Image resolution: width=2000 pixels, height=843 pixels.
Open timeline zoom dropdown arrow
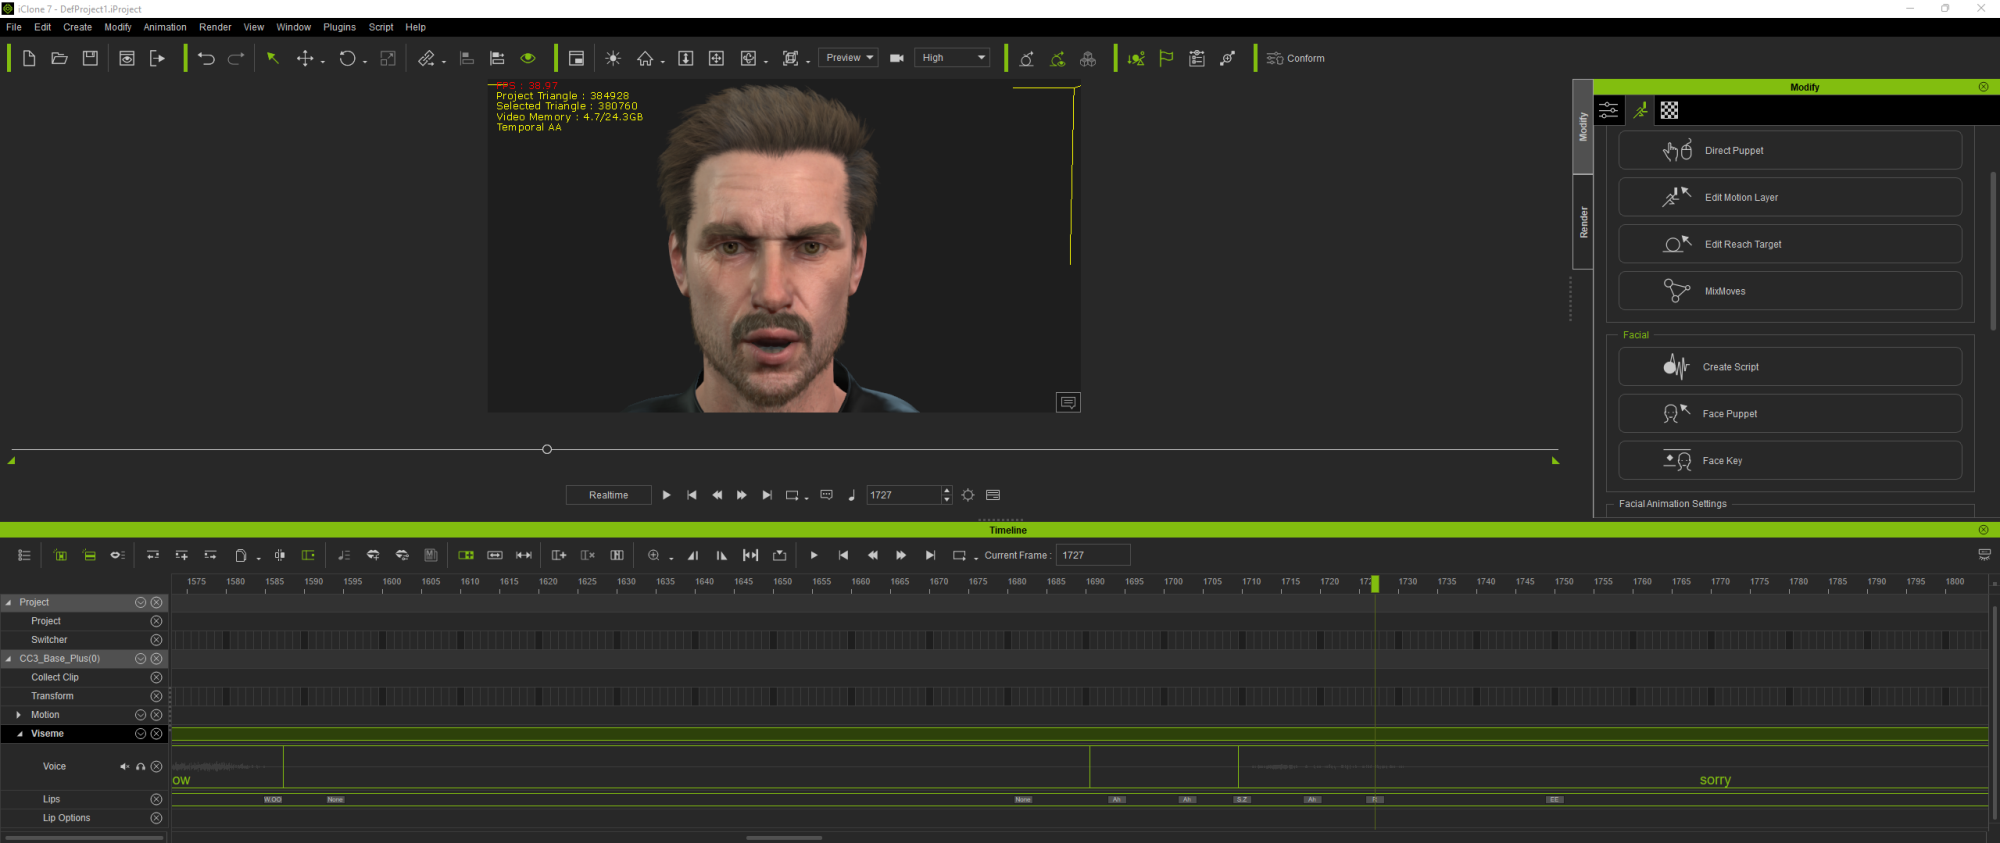click(x=671, y=557)
